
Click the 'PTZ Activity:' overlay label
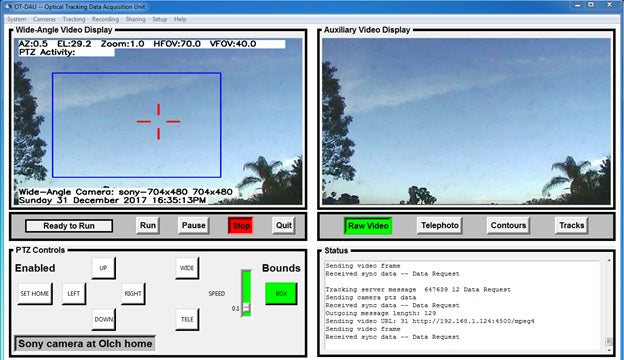[47, 52]
